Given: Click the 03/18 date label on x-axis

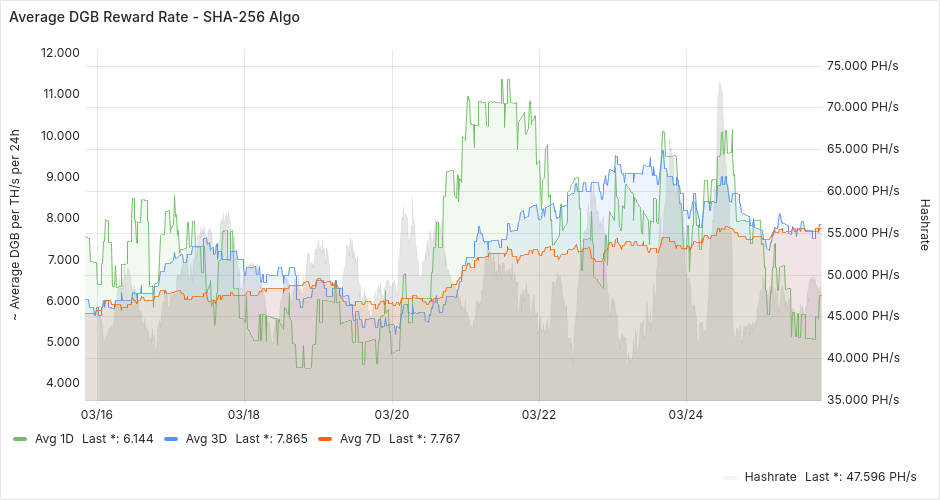Looking at the screenshot, I should pyautogui.click(x=244, y=414).
